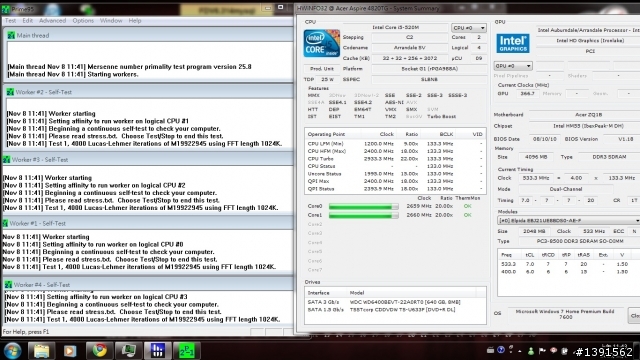Select the CPU LFM (Min) row
The width and height of the screenshot is (640, 360).
395,144
